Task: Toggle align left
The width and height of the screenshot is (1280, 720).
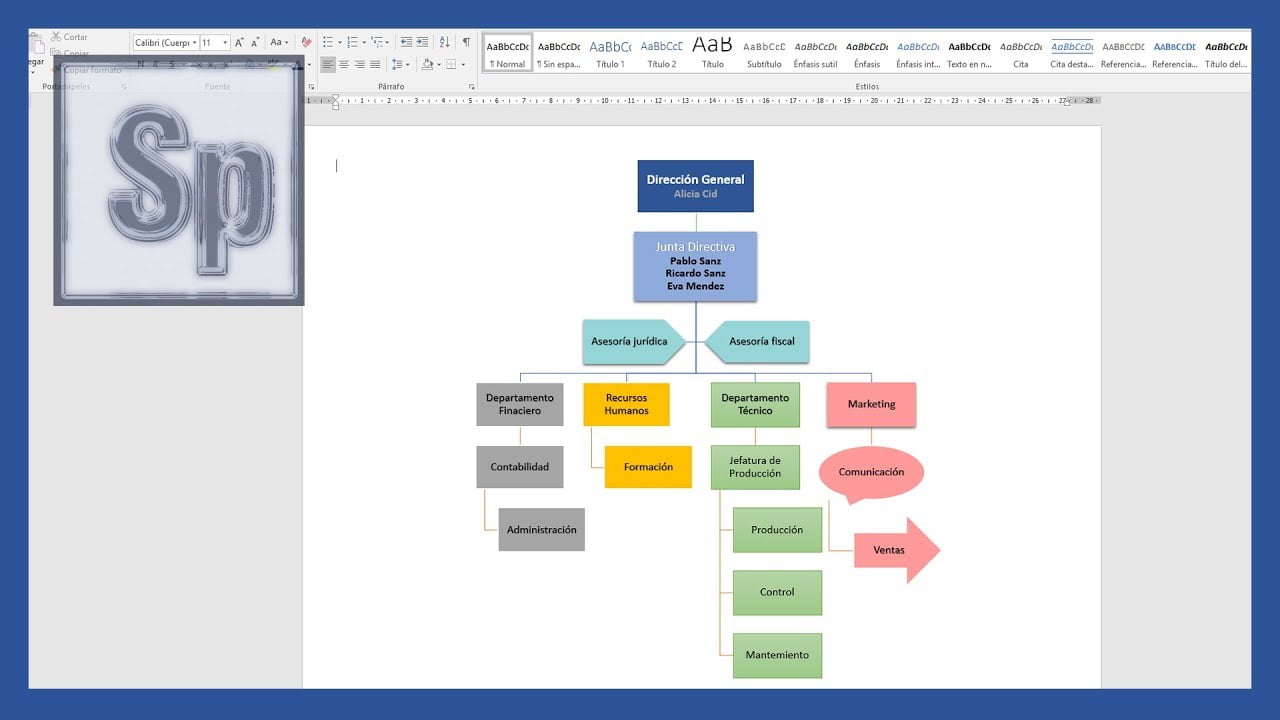Action: tap(328, 64)
